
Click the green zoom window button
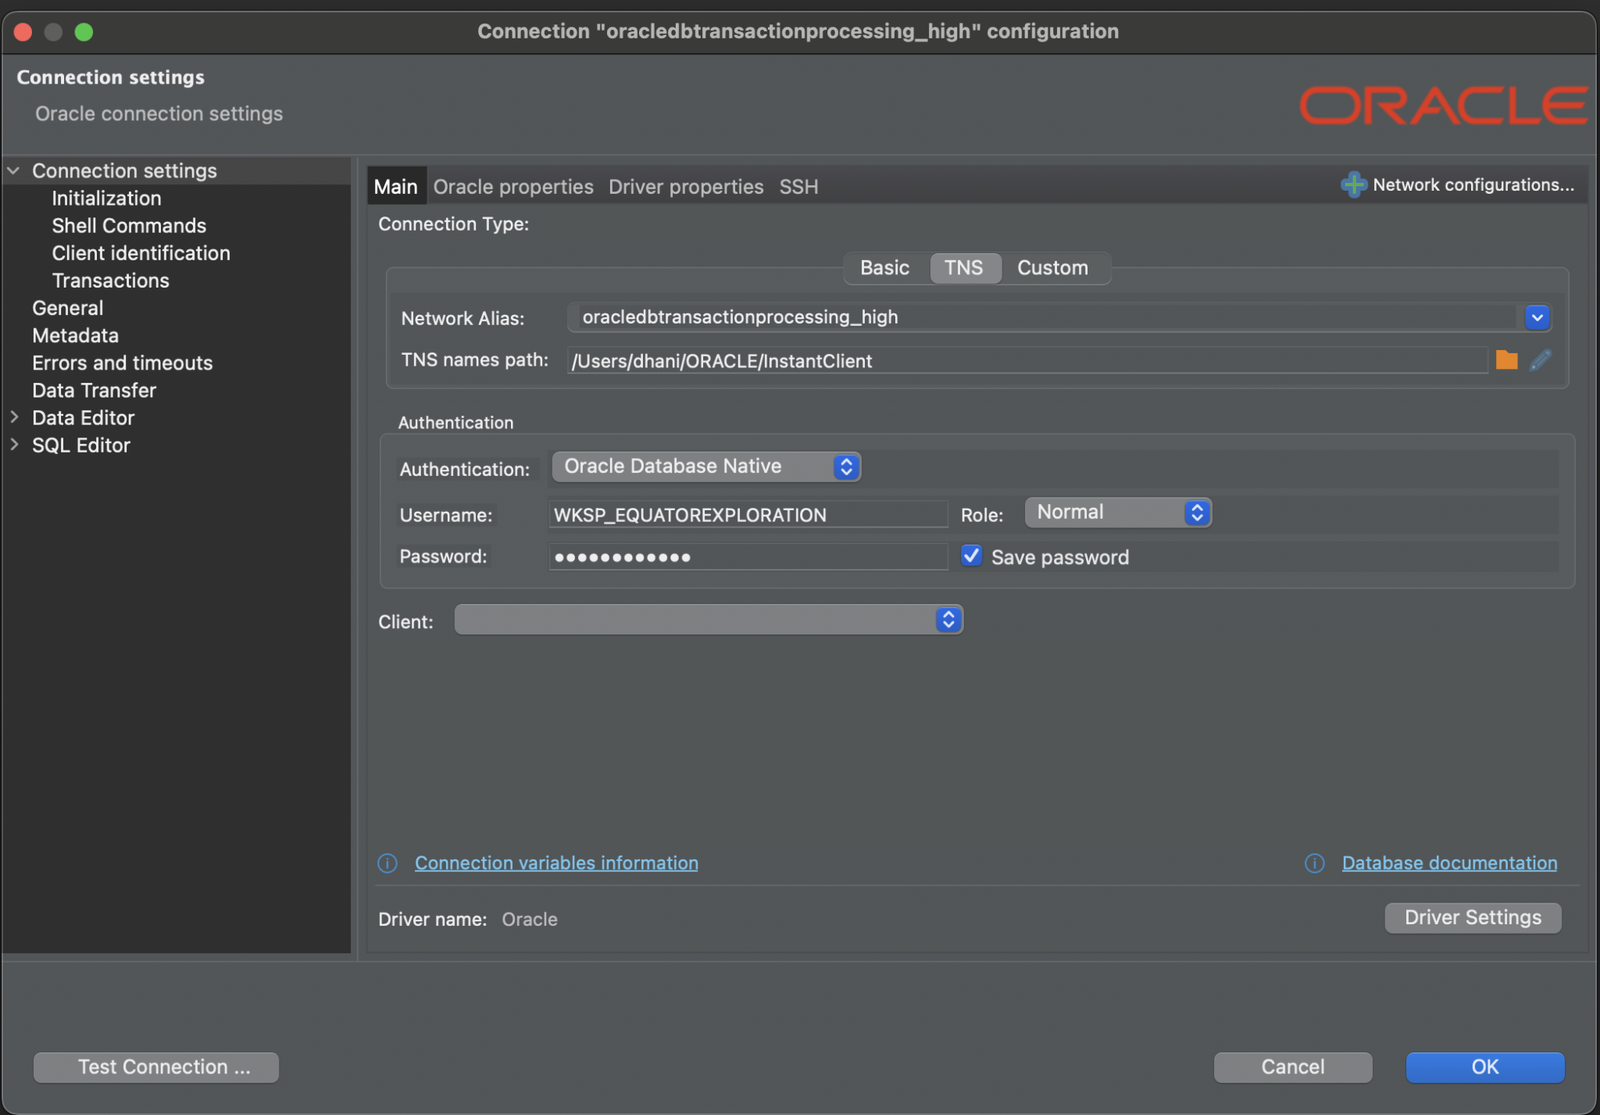(84, 32)
